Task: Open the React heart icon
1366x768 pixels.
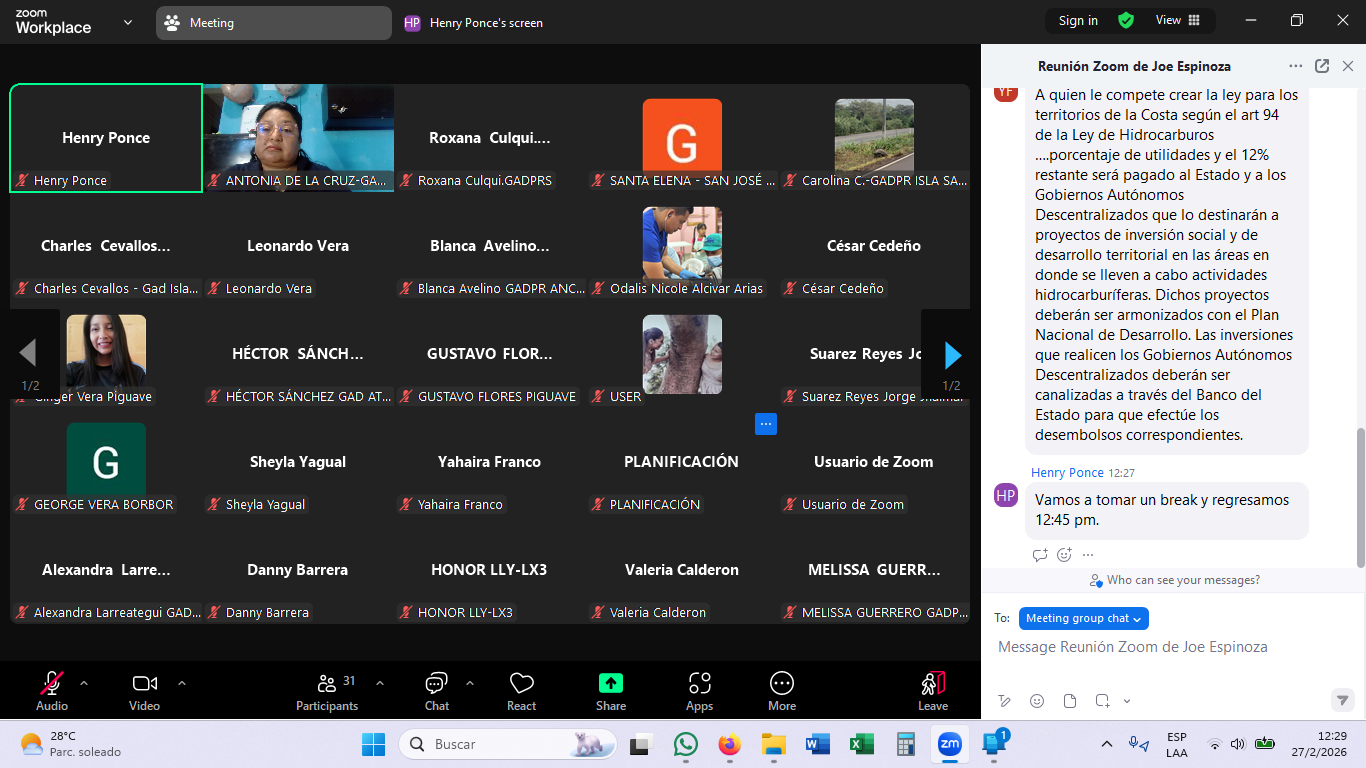Action: coord(521,684)
